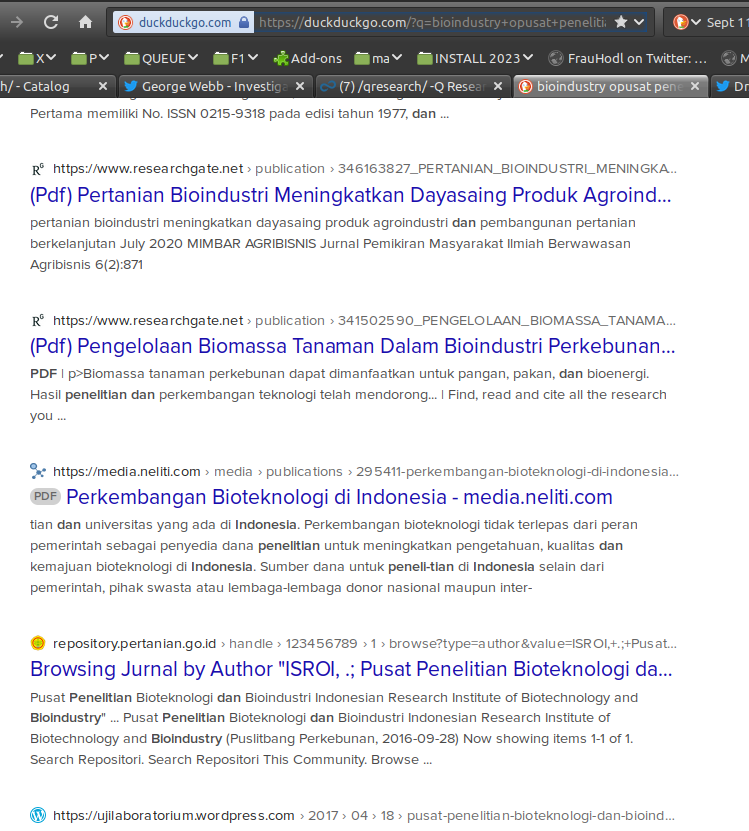Click the neliti favicon icon
749x831 pixels.
(x=38, y=471)
